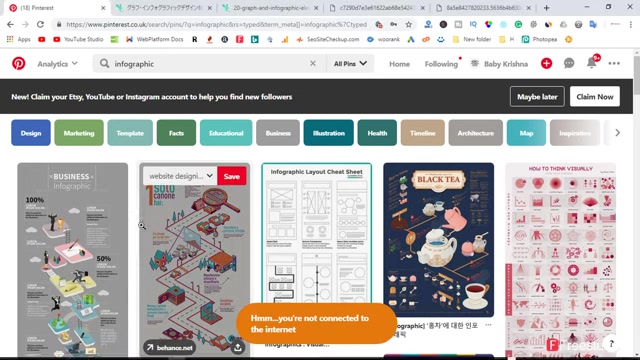The height and width of the screenshot is (360, 640).
Task: Open the messages speech bubble icon
Action: point(569,63)
